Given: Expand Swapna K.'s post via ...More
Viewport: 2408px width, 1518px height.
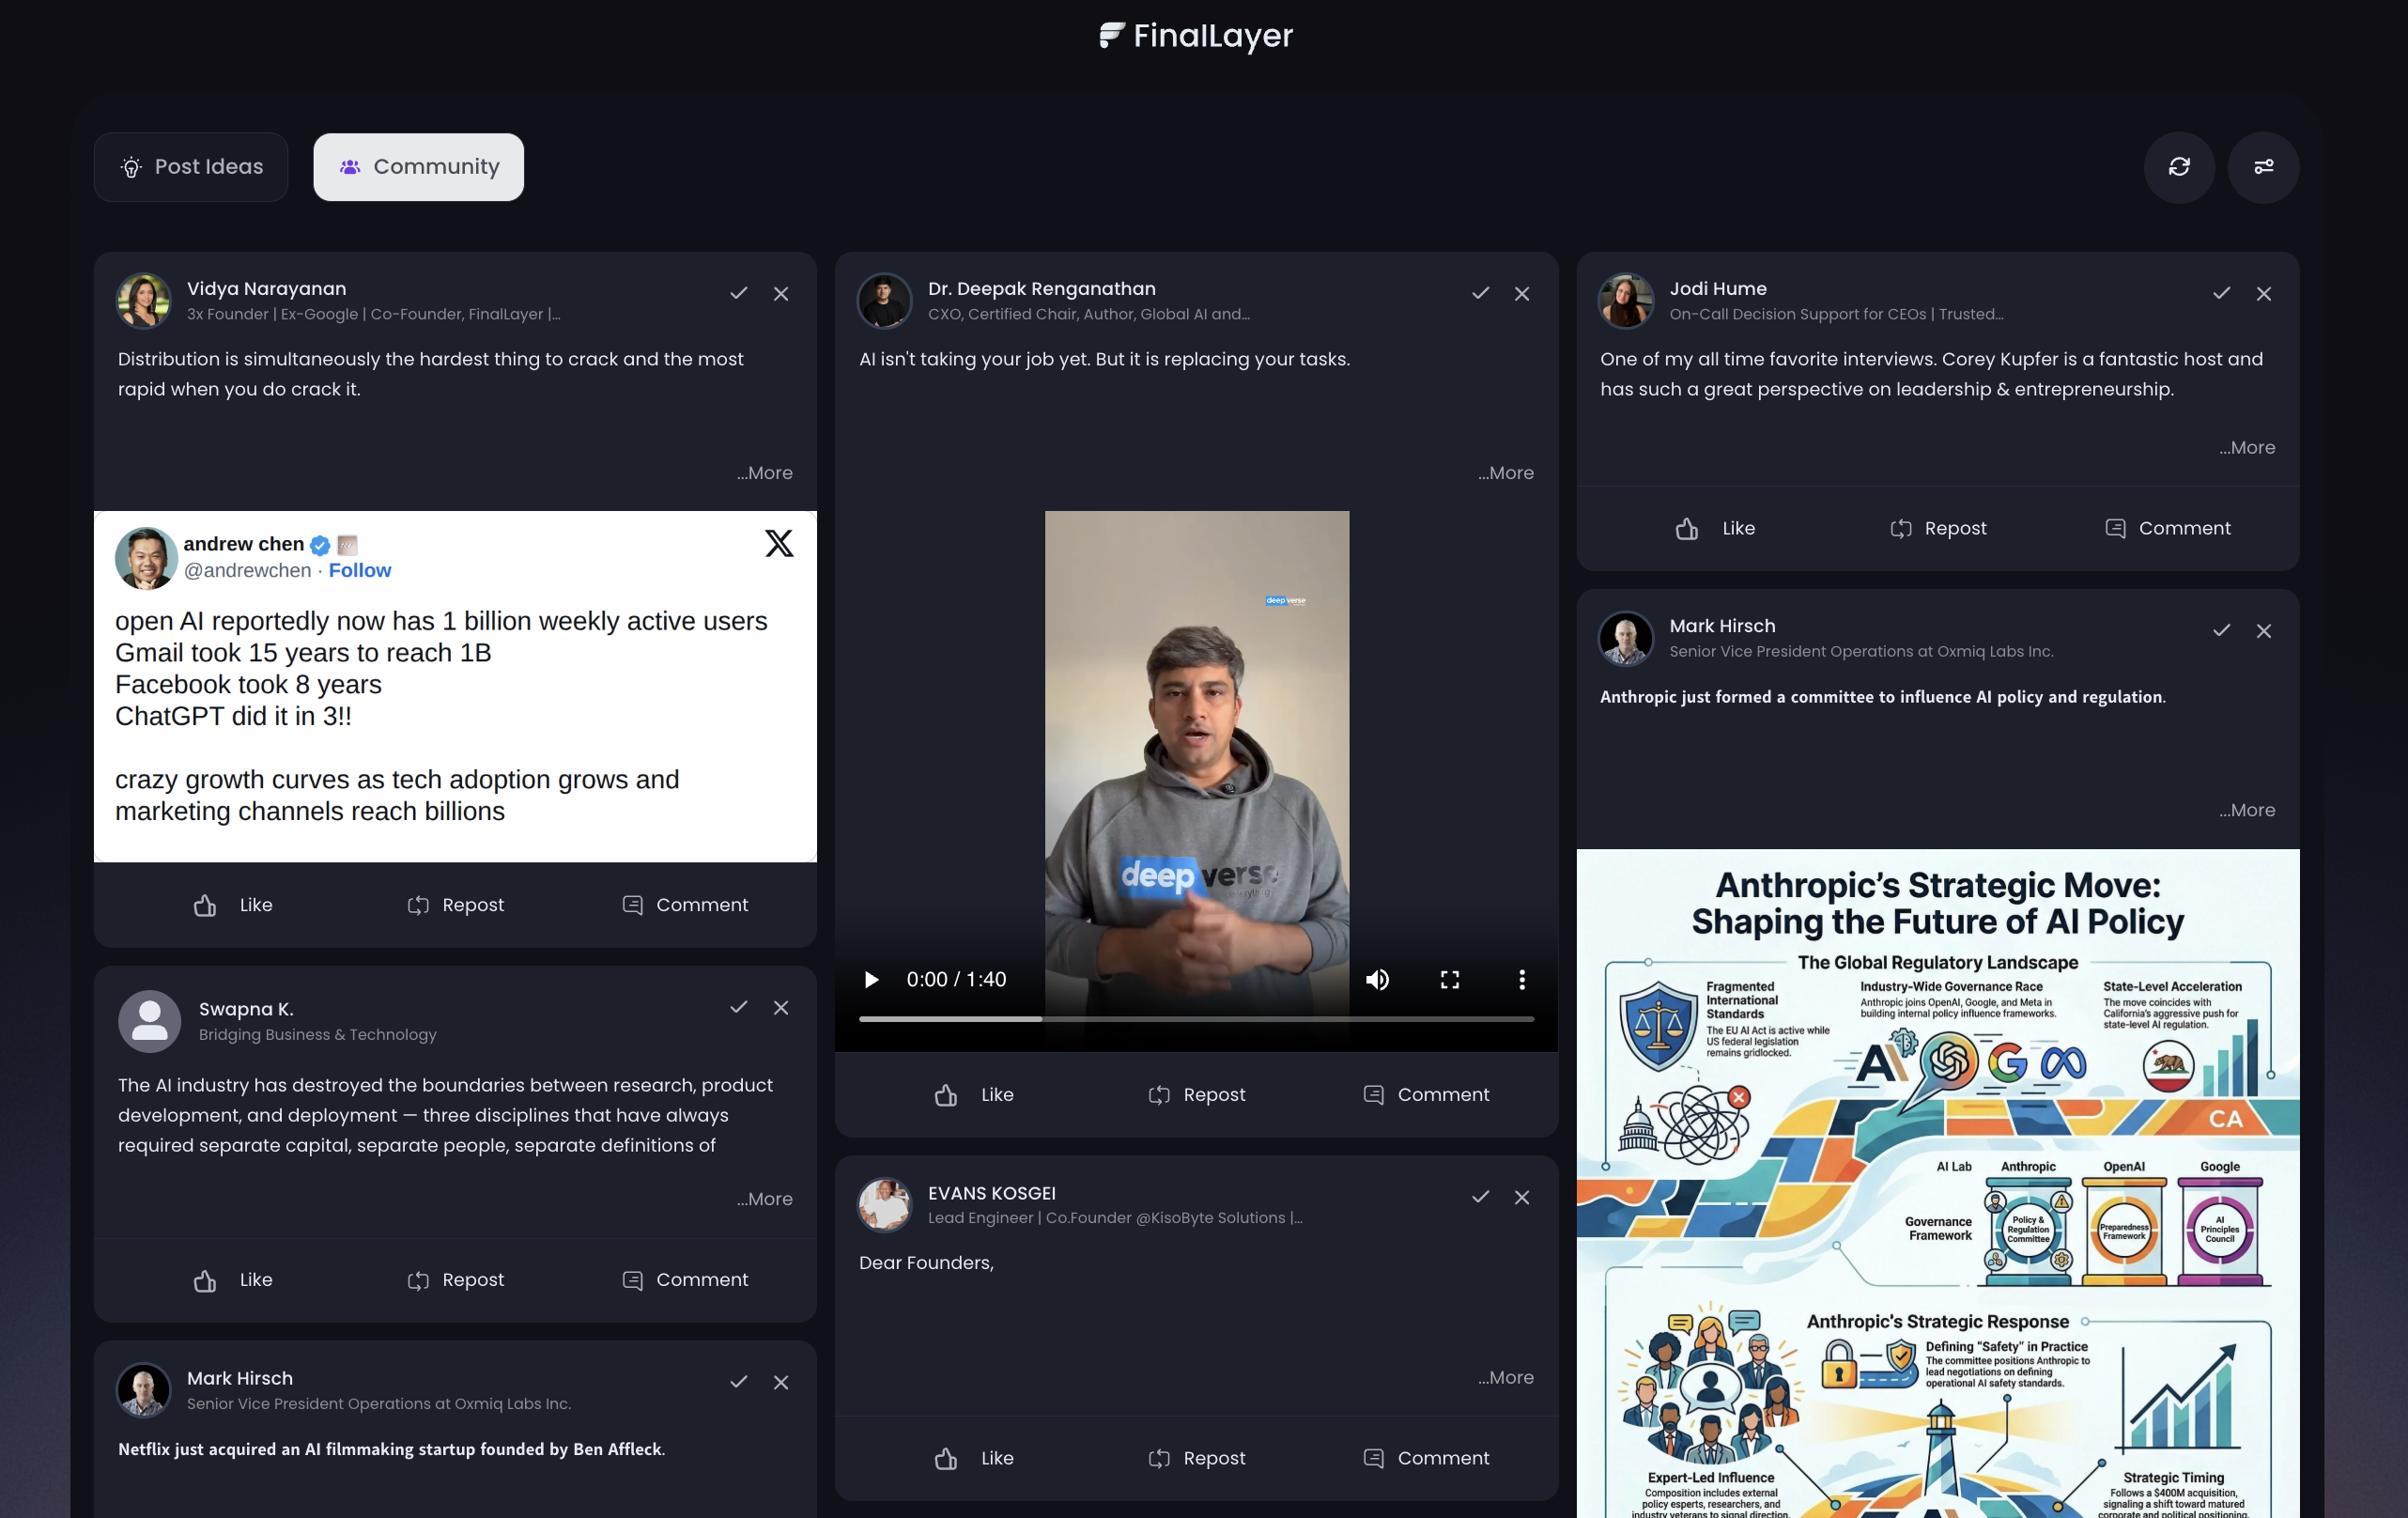Looking at the screenshot, I should pyautogui.click(x=764, y=1199).
